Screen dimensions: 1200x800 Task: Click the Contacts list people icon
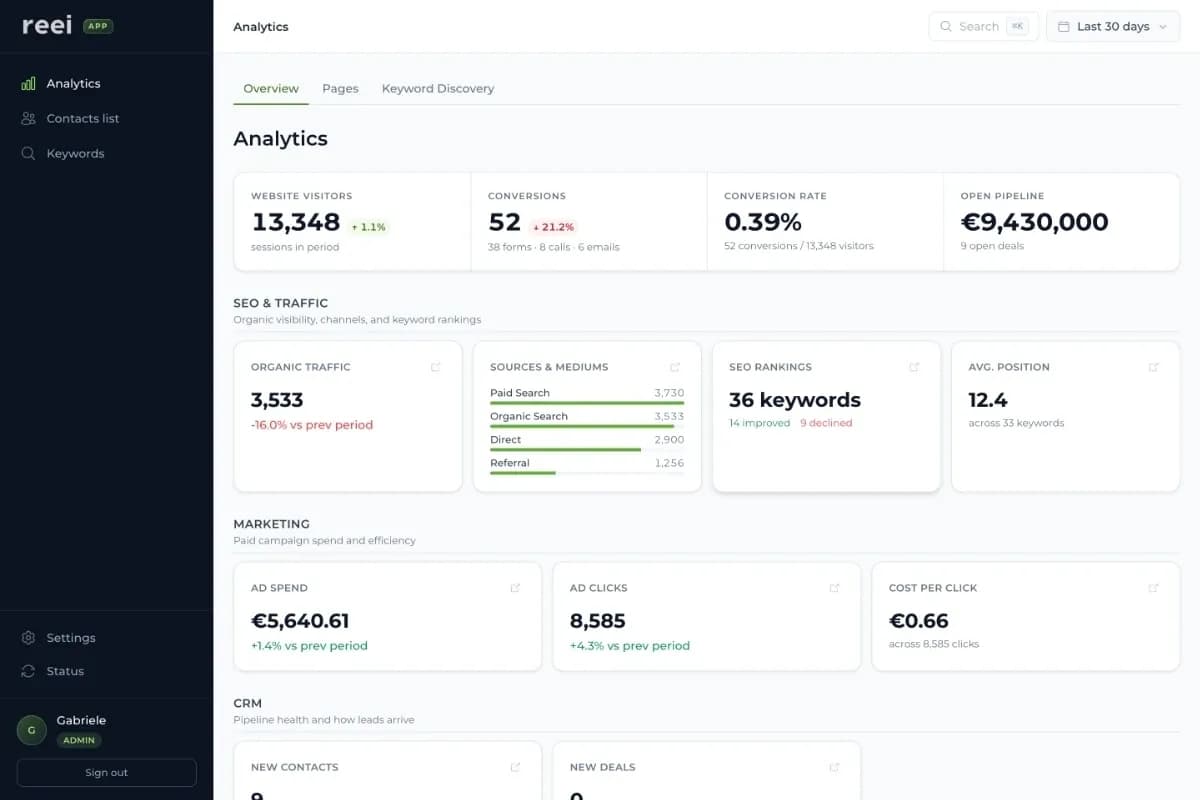click(28, 119)
